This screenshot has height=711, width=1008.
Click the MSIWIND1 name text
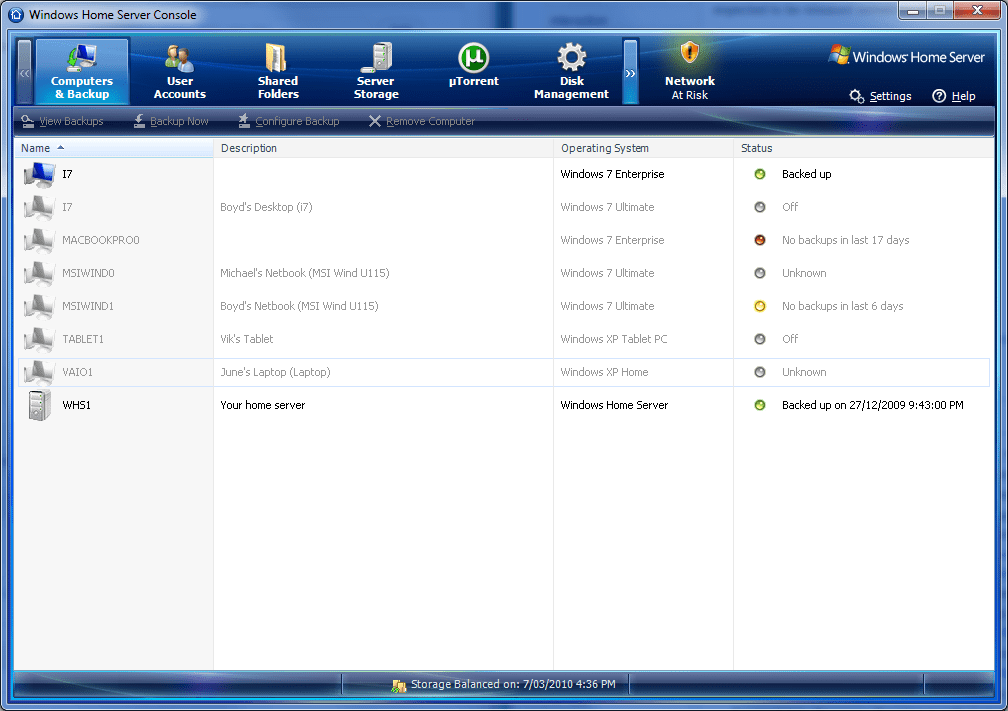pyautogui.click(x=88, y=306)
